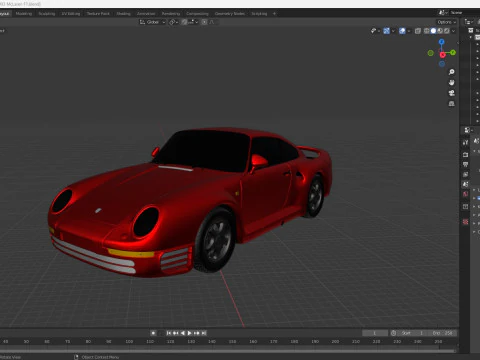
Task: Open the World properties tab
Action: pos(466,194)
